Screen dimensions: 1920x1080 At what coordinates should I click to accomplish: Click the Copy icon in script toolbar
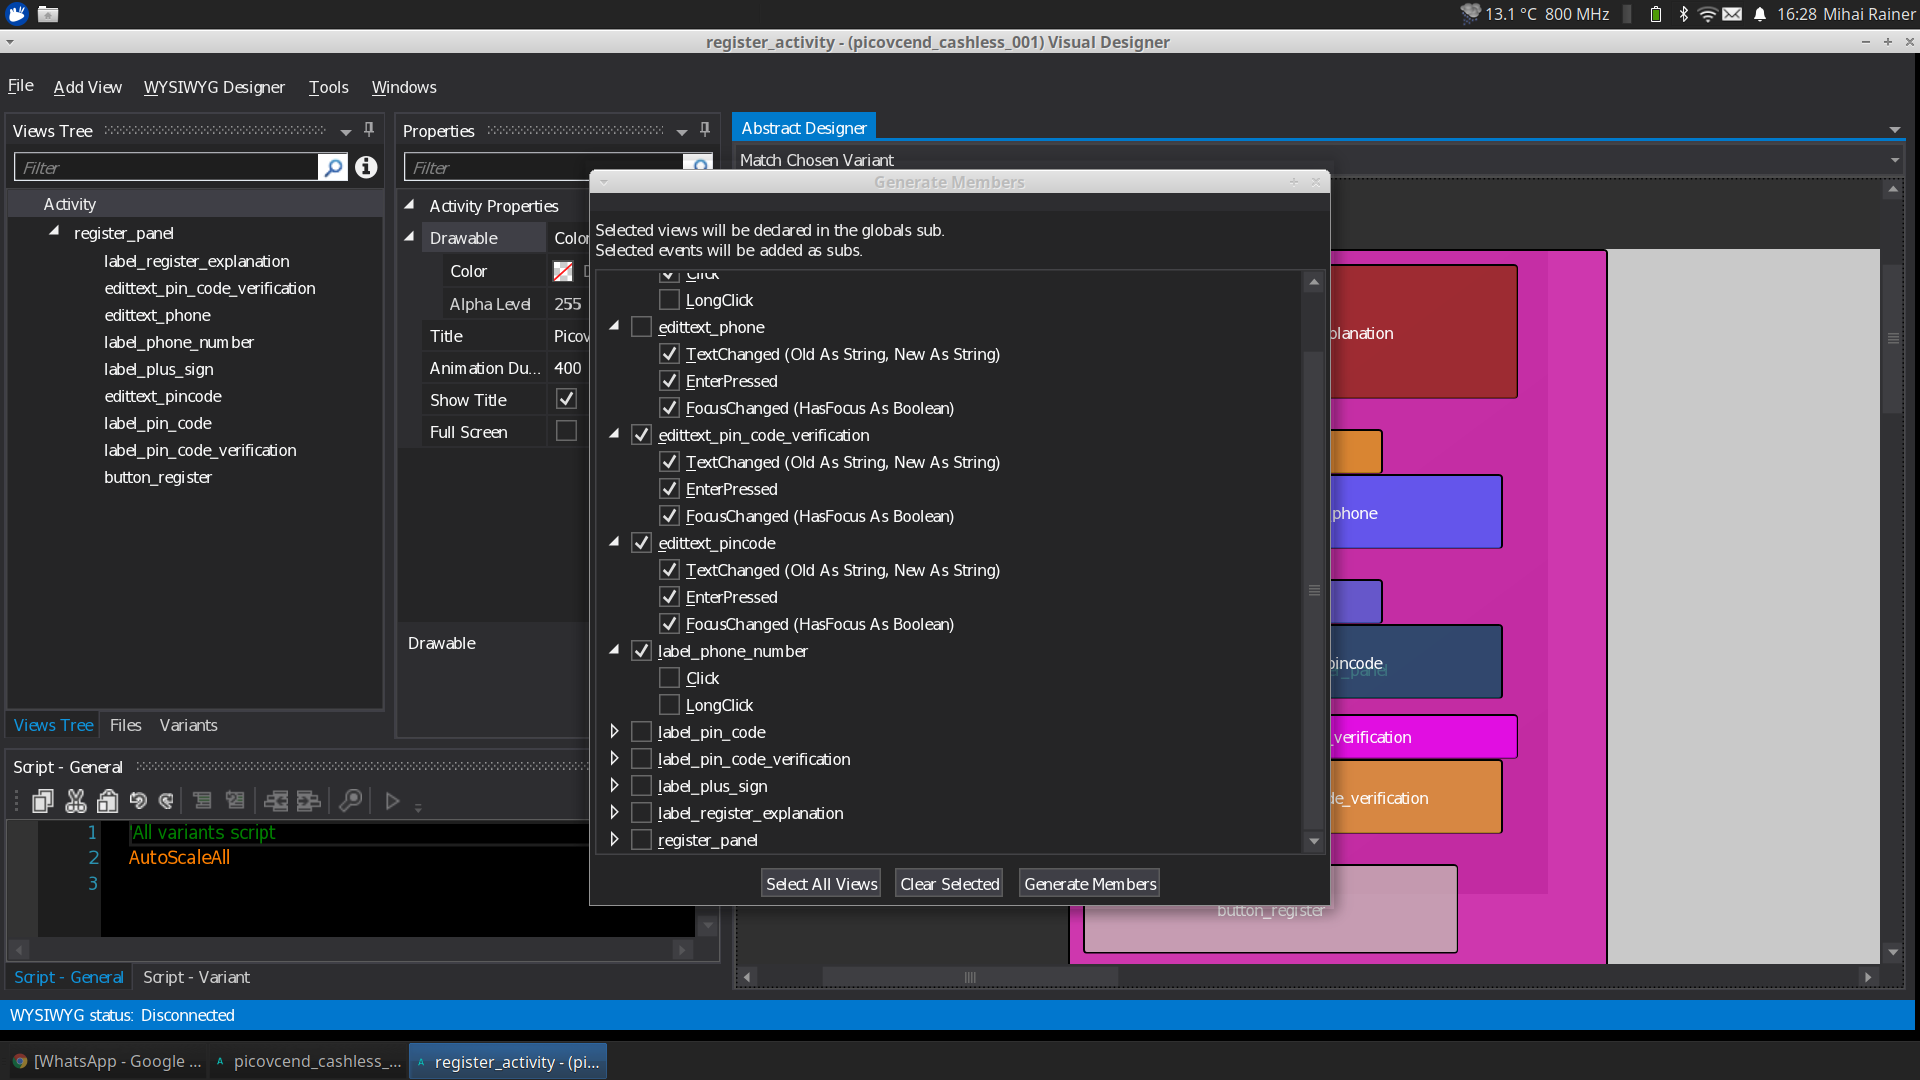pyautogui.click(x=42, y=801)
